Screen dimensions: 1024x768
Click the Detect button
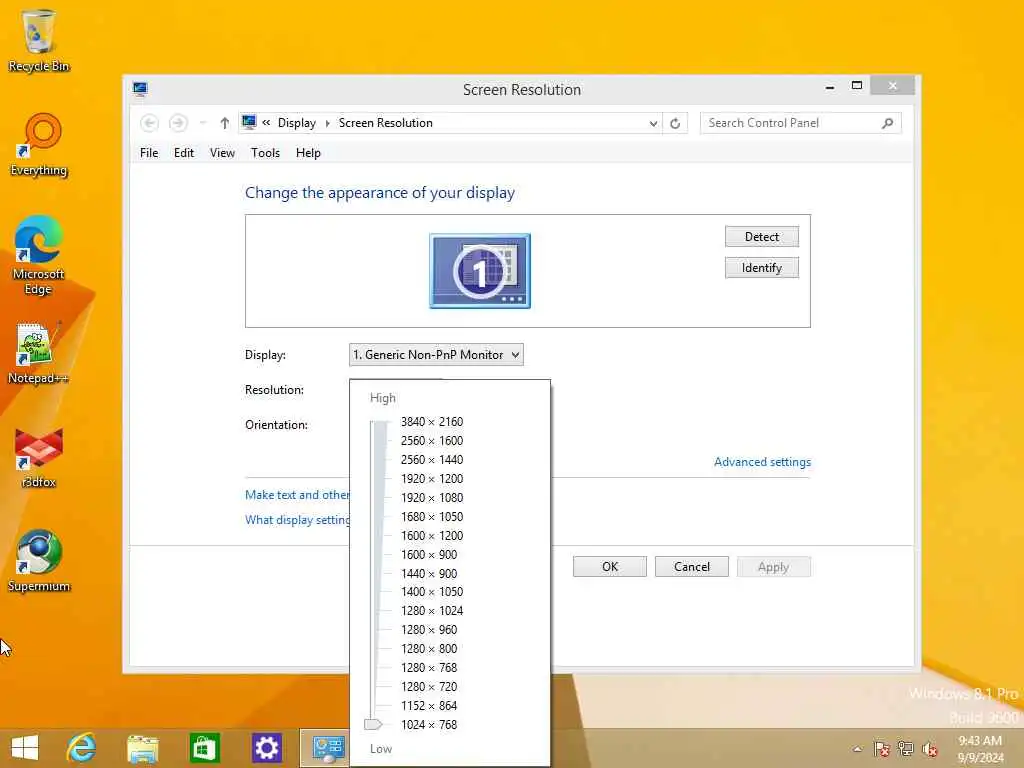click(761, 236)
